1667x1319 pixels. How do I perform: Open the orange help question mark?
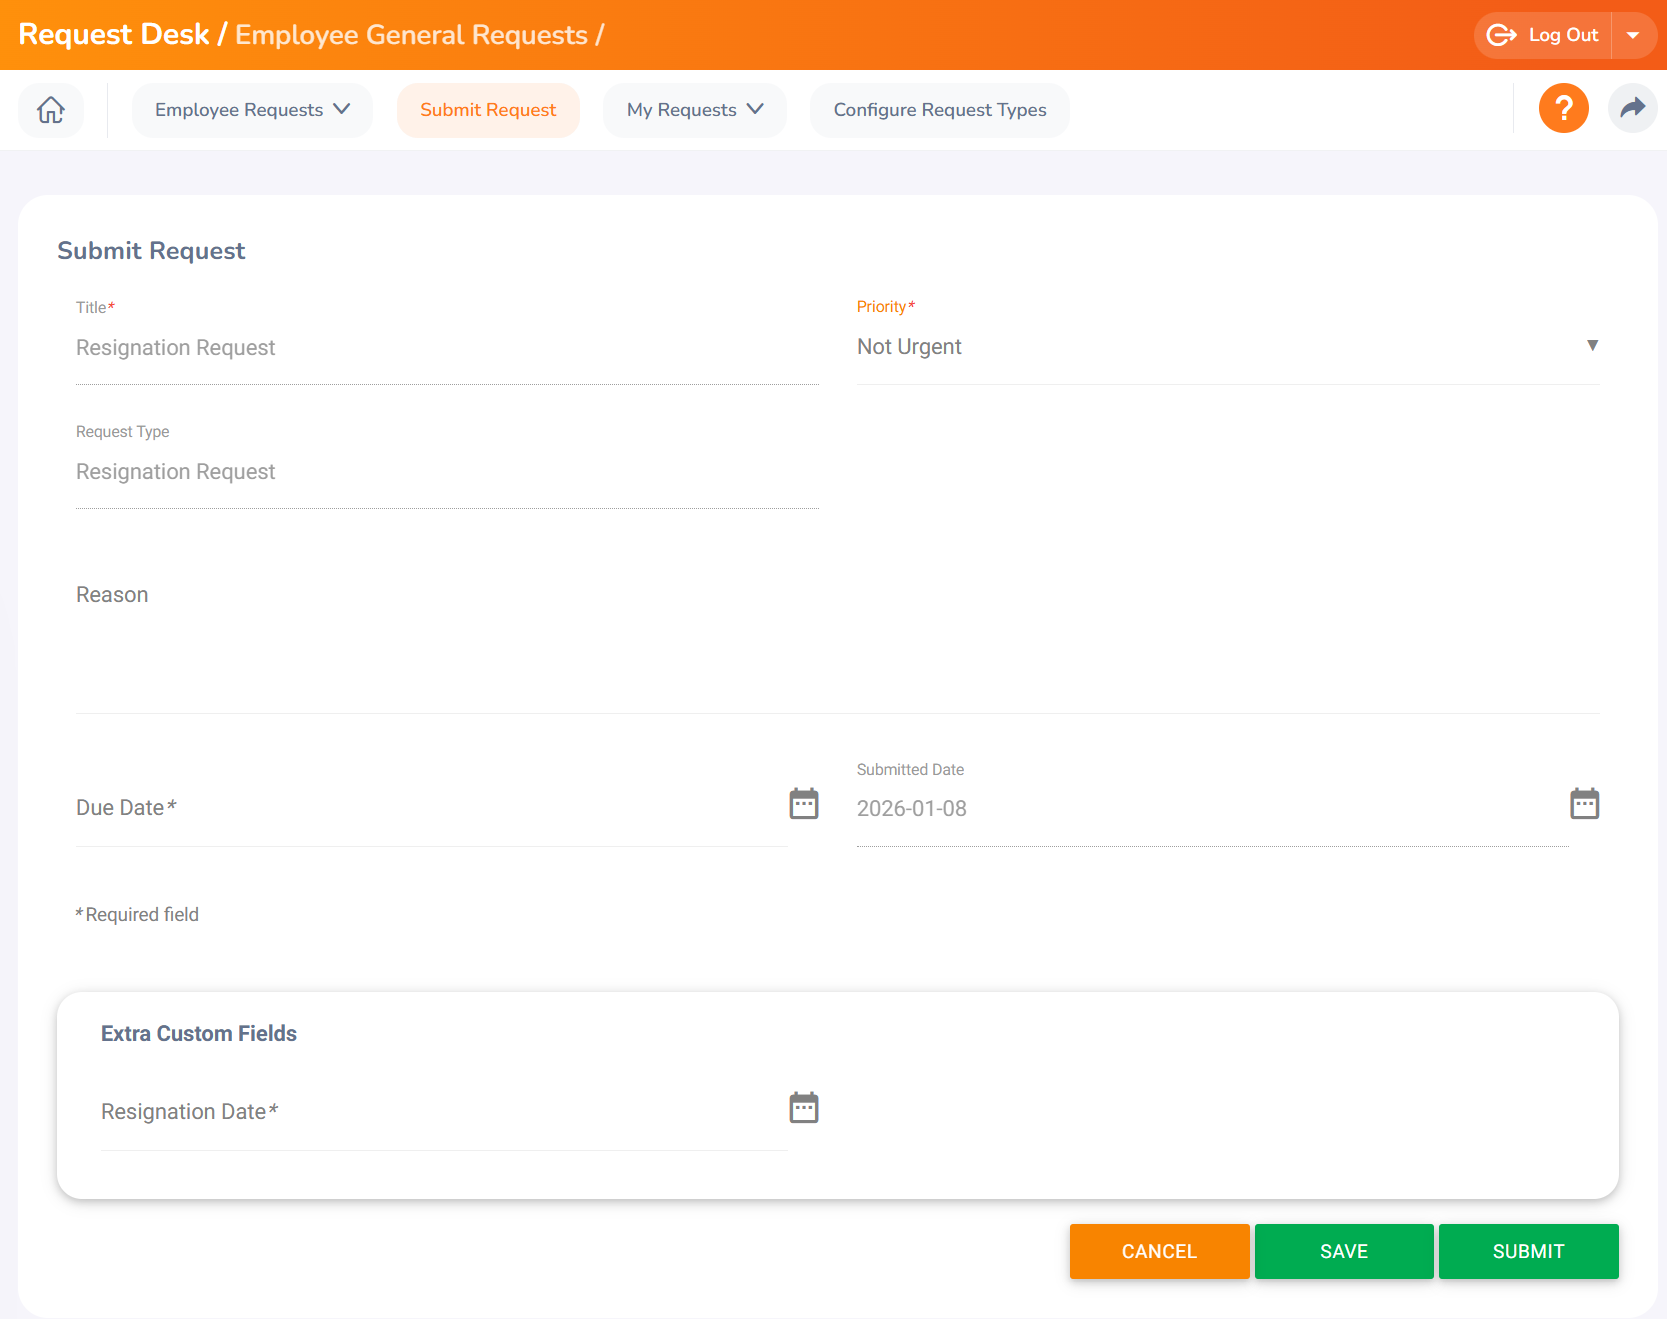point(1563,108)
